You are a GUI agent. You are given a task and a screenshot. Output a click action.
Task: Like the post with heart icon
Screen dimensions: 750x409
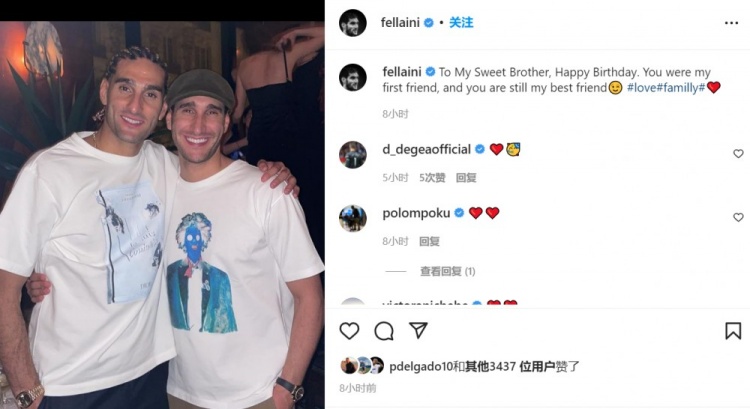coord(349,331)
